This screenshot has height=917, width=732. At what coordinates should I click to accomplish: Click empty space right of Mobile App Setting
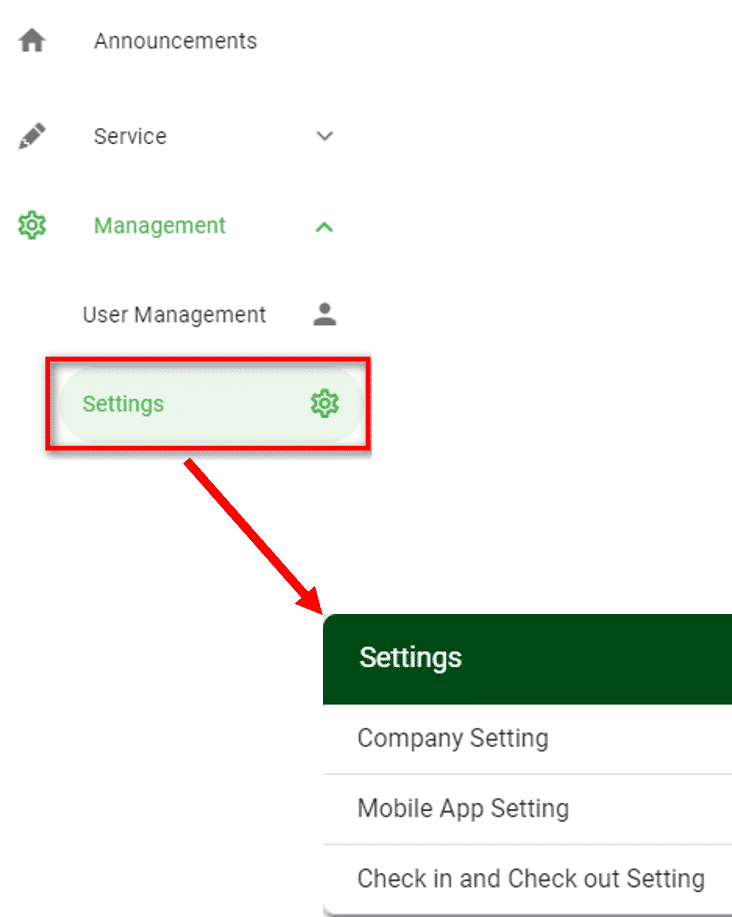click(x=660, y=808)
